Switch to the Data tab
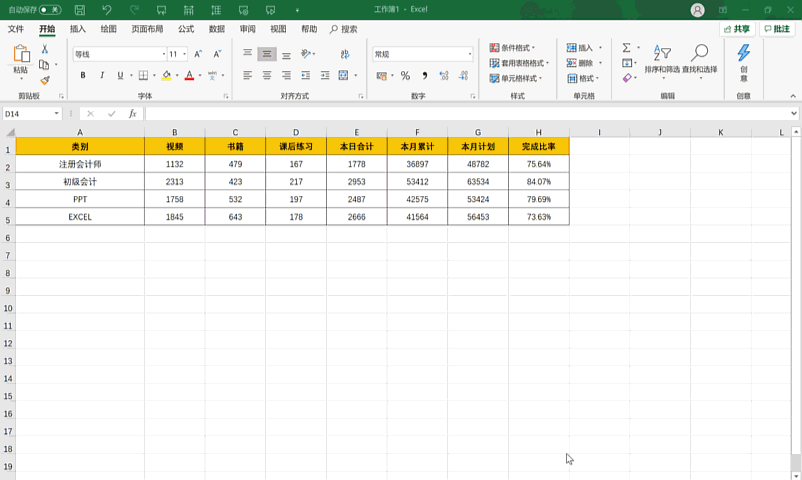Screen dimensions: 802x480 click(x=217, y=29)
